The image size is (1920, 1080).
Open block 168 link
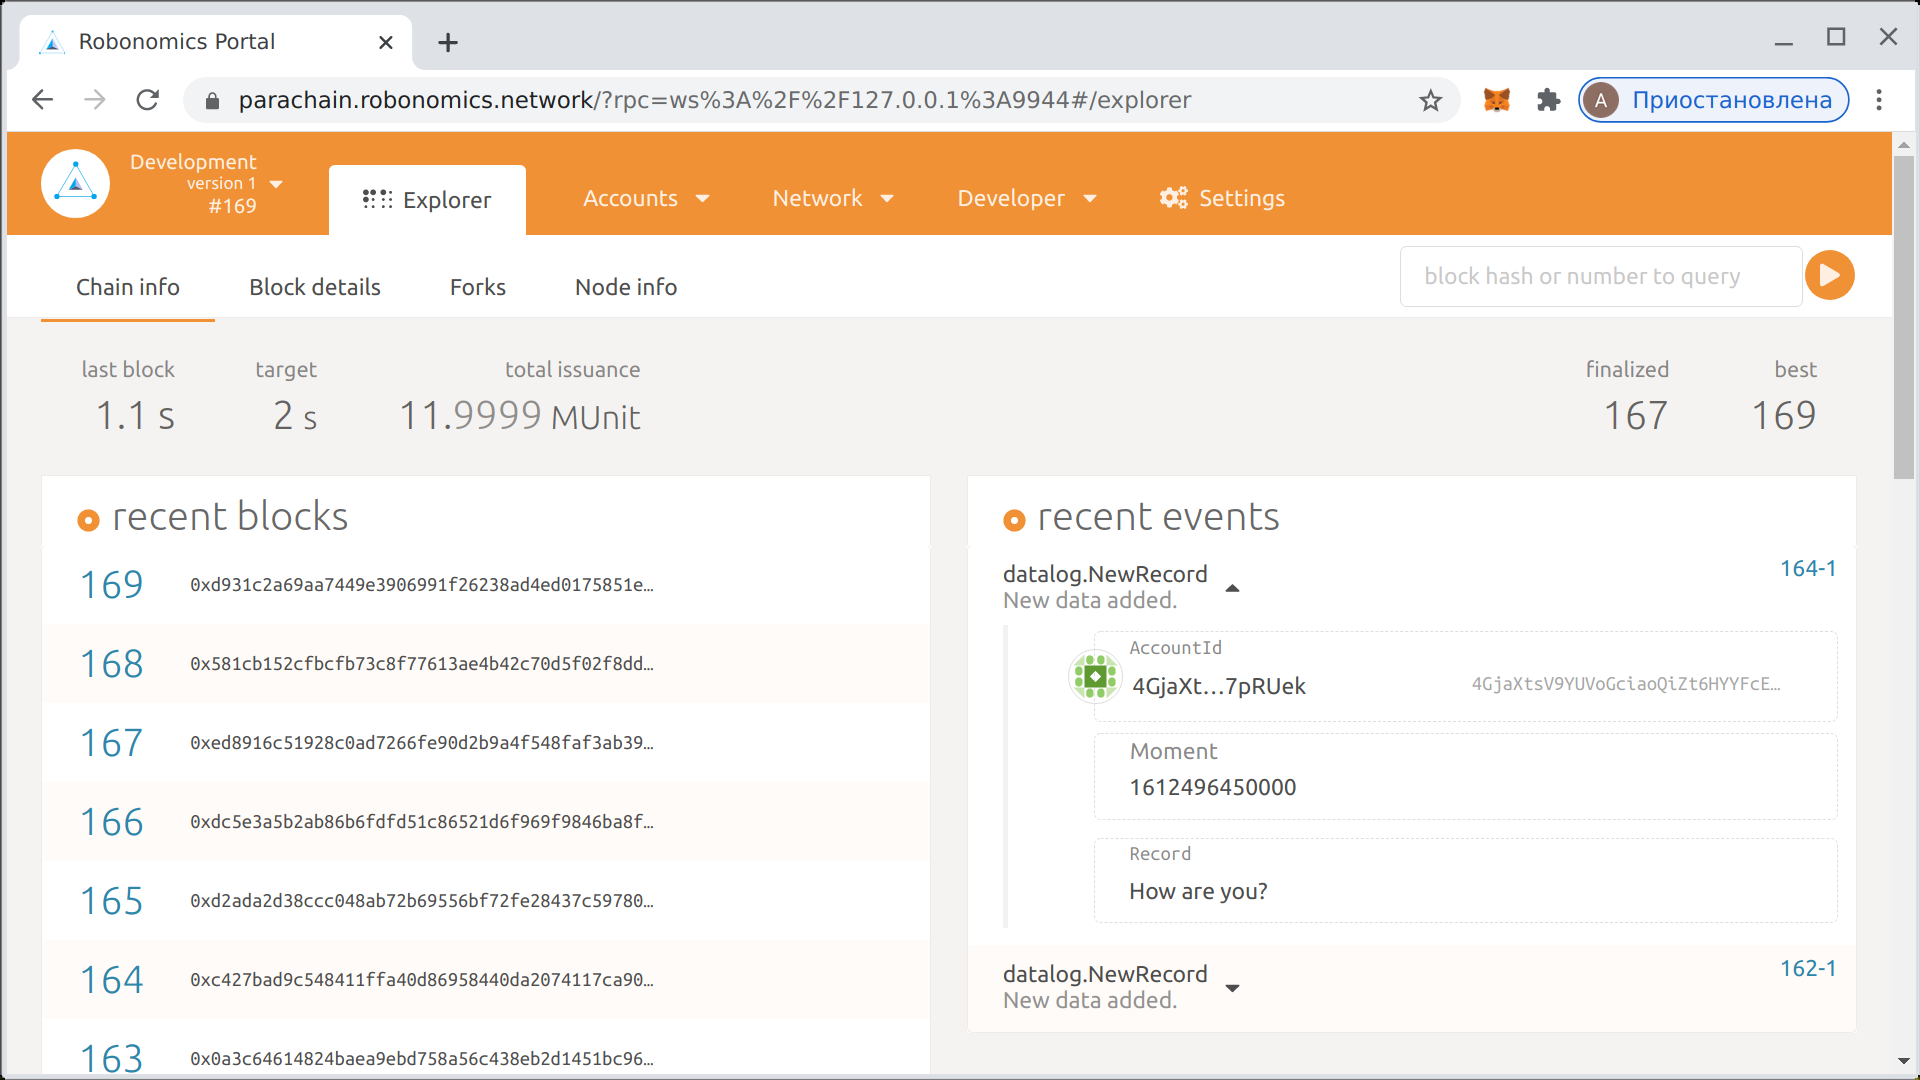[x=112, y=664]
